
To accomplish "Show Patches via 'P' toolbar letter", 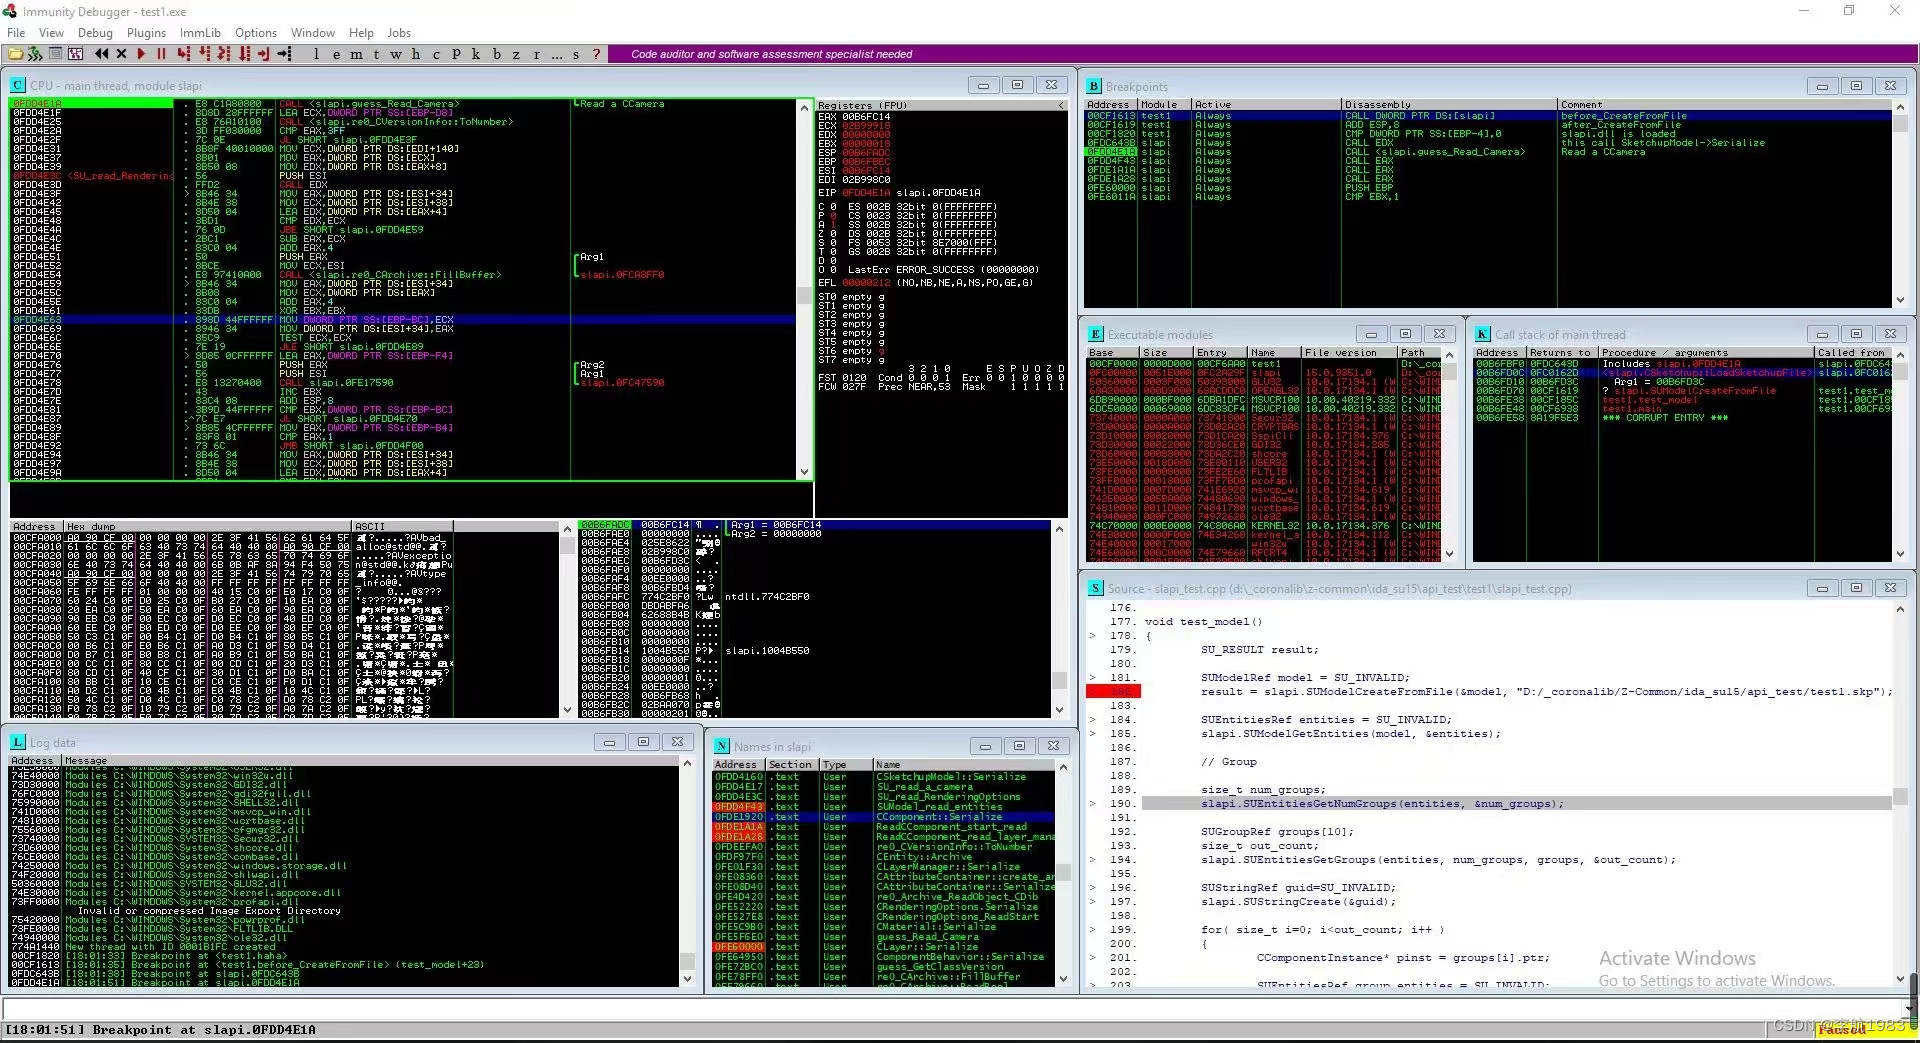I will [456, 54].
